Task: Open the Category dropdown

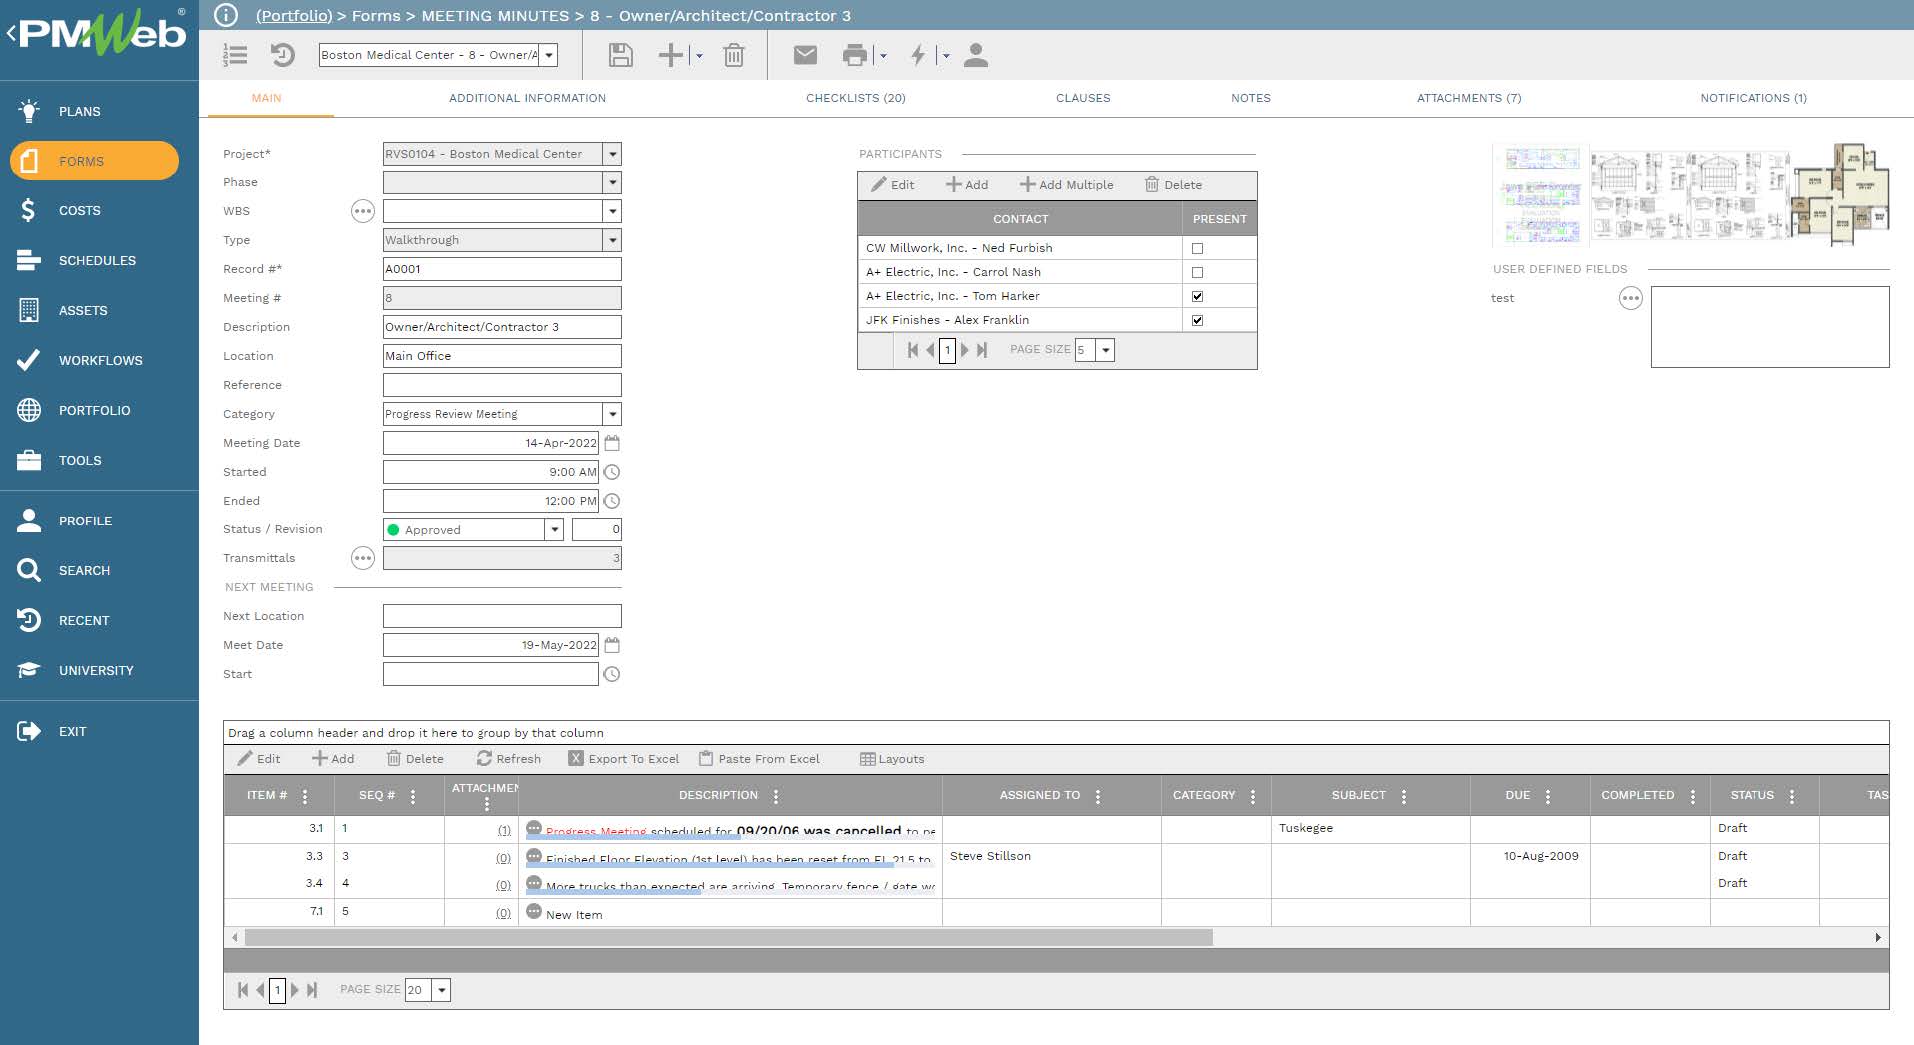Action: tap(612, 413)
